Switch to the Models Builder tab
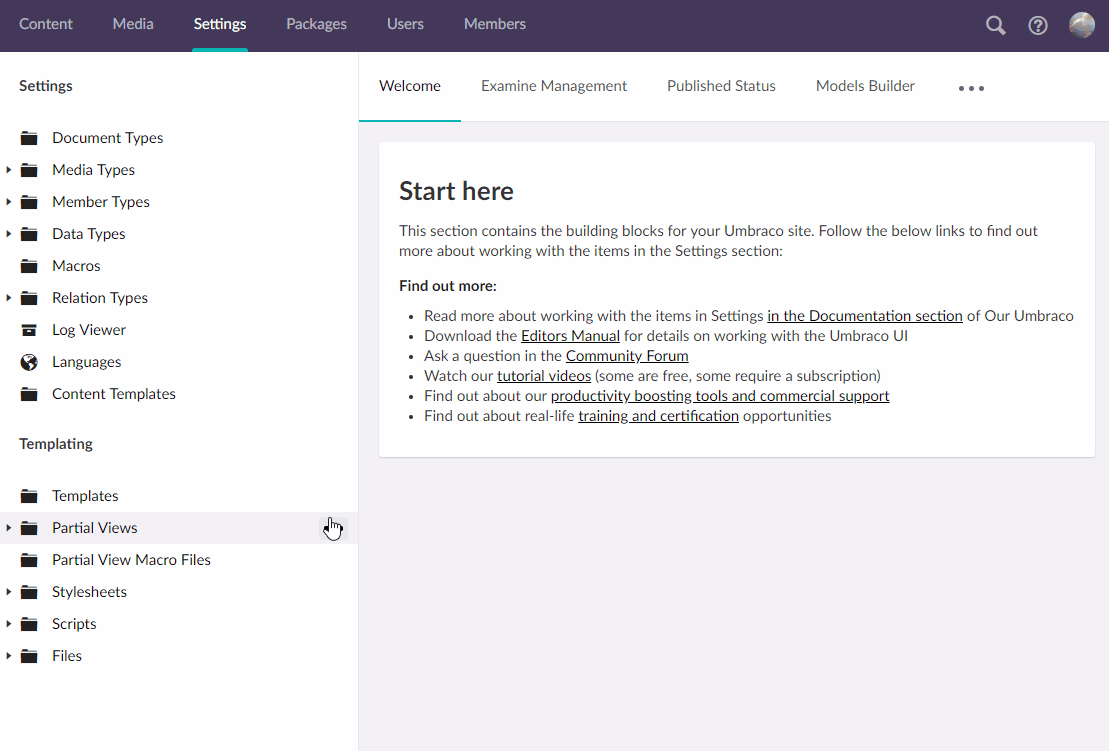Image resolution: width=1109 pixels, height=751 pixels. tap(865, 86)
